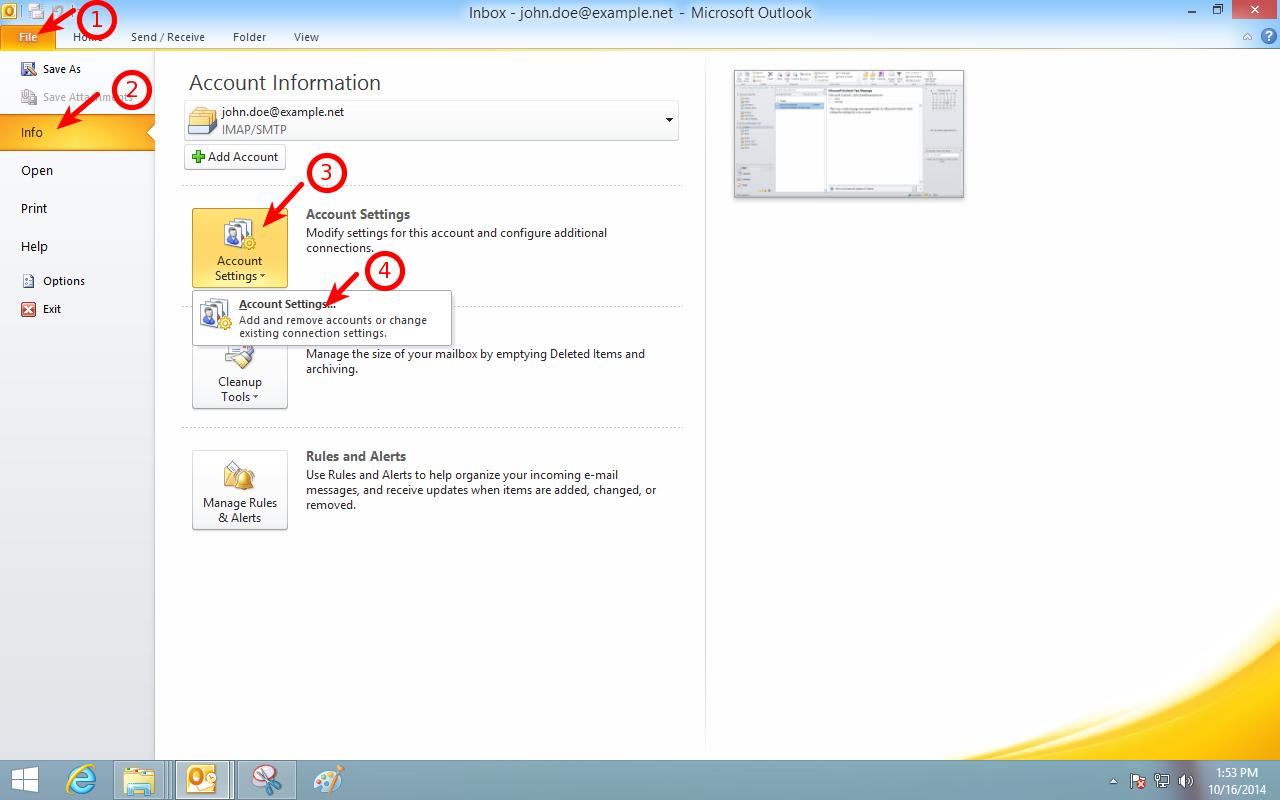The width and height of the screenshot is (1280, 800).
Task: Click the Options page icon
Action: (x=29, y=281)
